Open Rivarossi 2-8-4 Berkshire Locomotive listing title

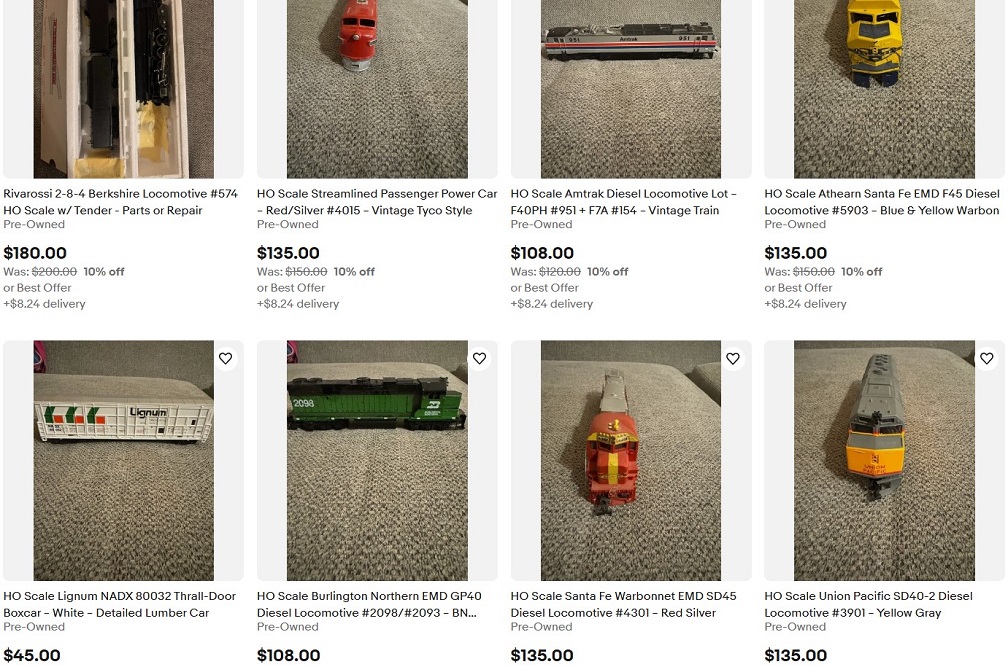[121, 202]
